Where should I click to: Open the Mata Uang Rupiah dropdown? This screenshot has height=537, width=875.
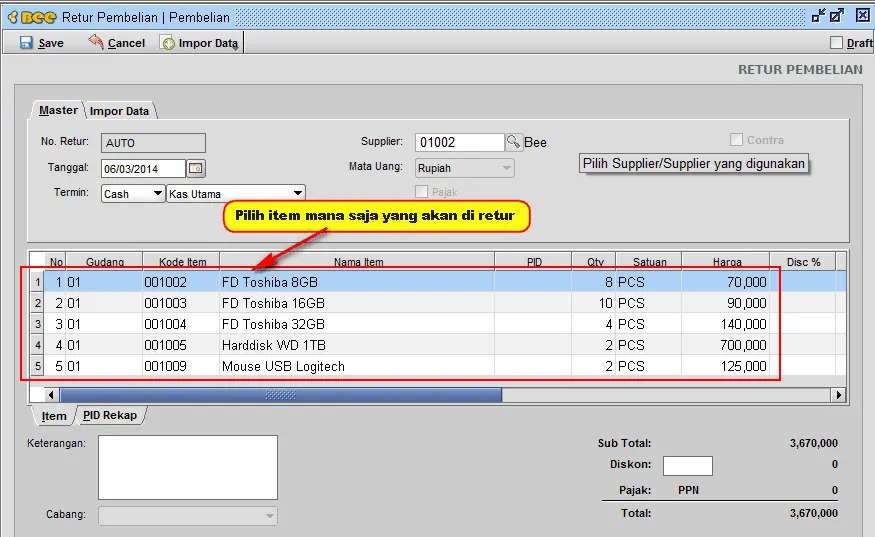click(x=465, y=168)
